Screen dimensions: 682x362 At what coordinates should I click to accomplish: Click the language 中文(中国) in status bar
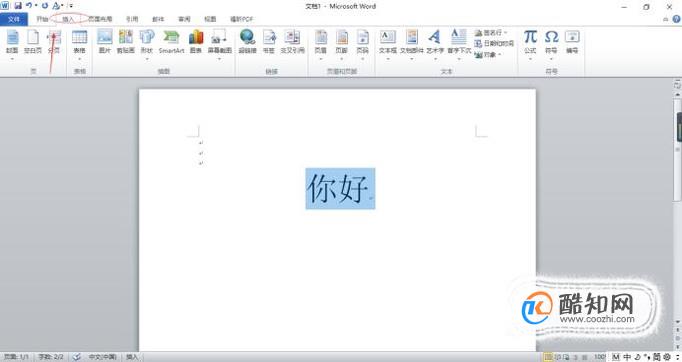click(x=102, y=357)
